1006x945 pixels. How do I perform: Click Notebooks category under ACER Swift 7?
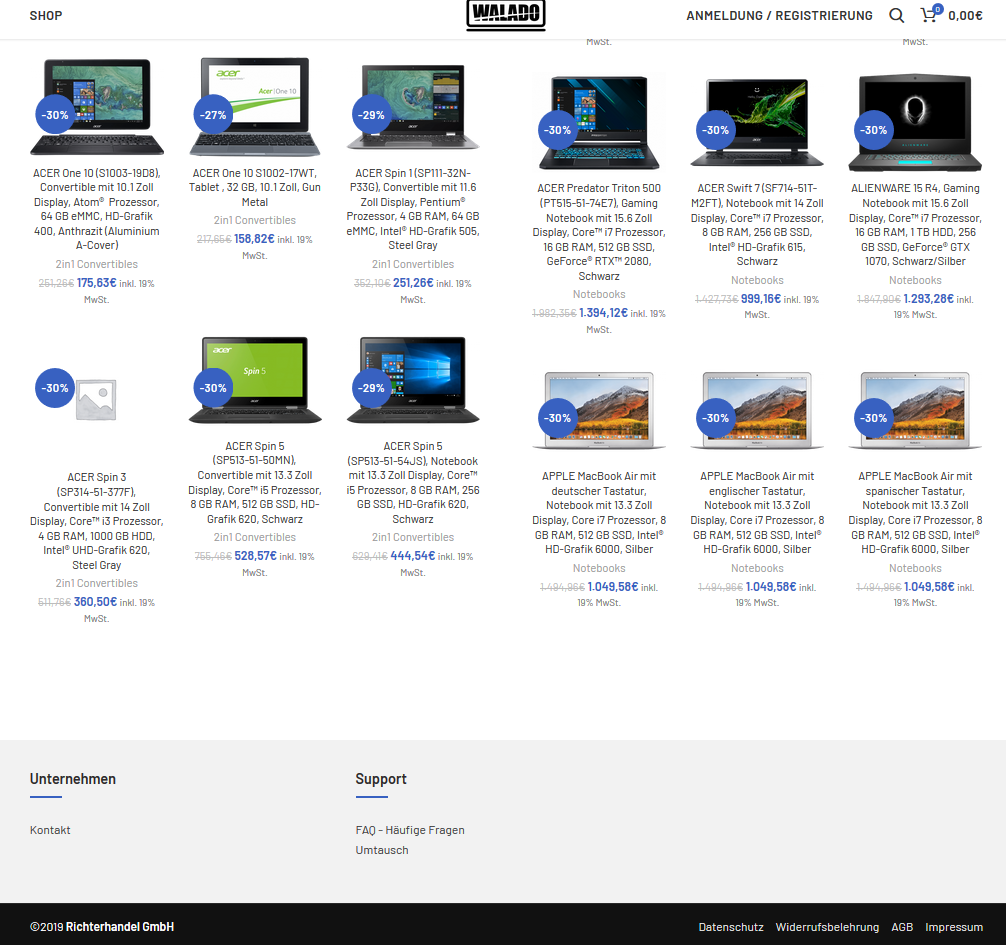click(757, 280)
